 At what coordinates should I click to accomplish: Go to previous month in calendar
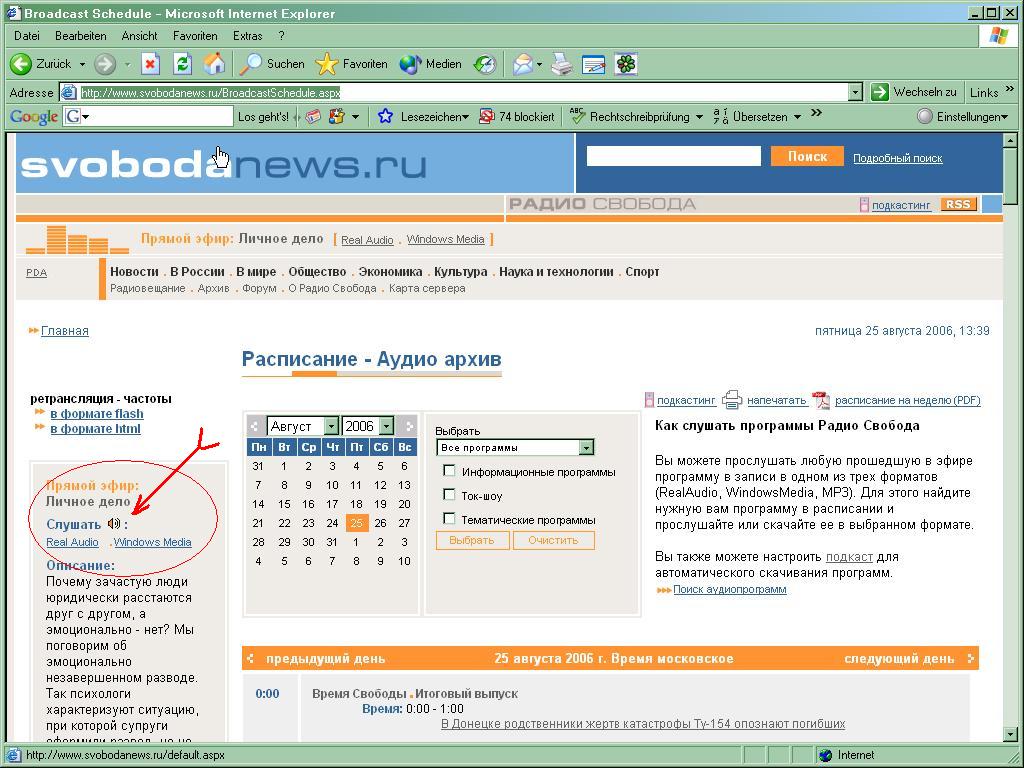point(255,426)
